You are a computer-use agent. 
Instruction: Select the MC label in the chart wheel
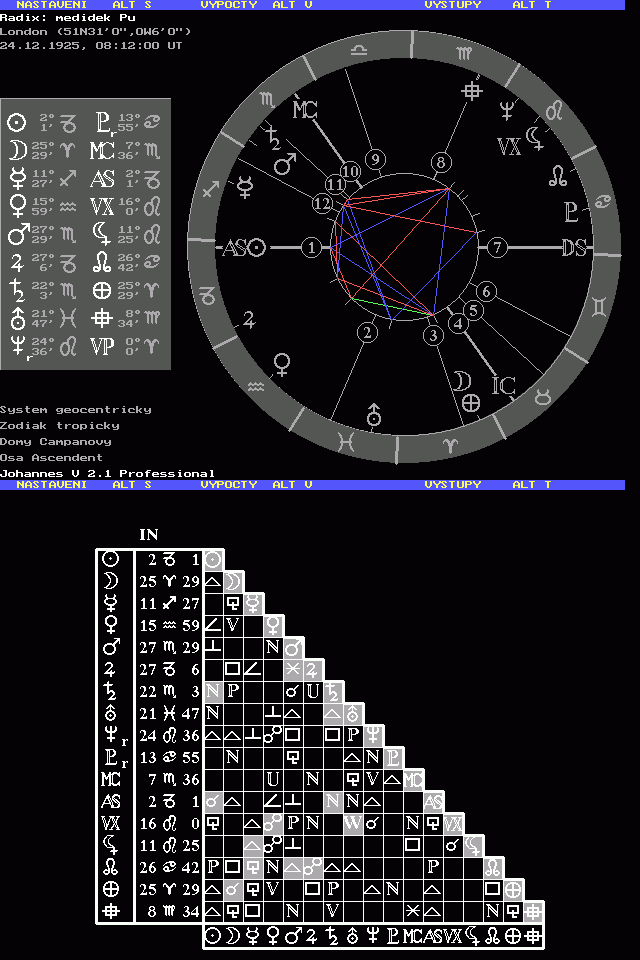304,110
